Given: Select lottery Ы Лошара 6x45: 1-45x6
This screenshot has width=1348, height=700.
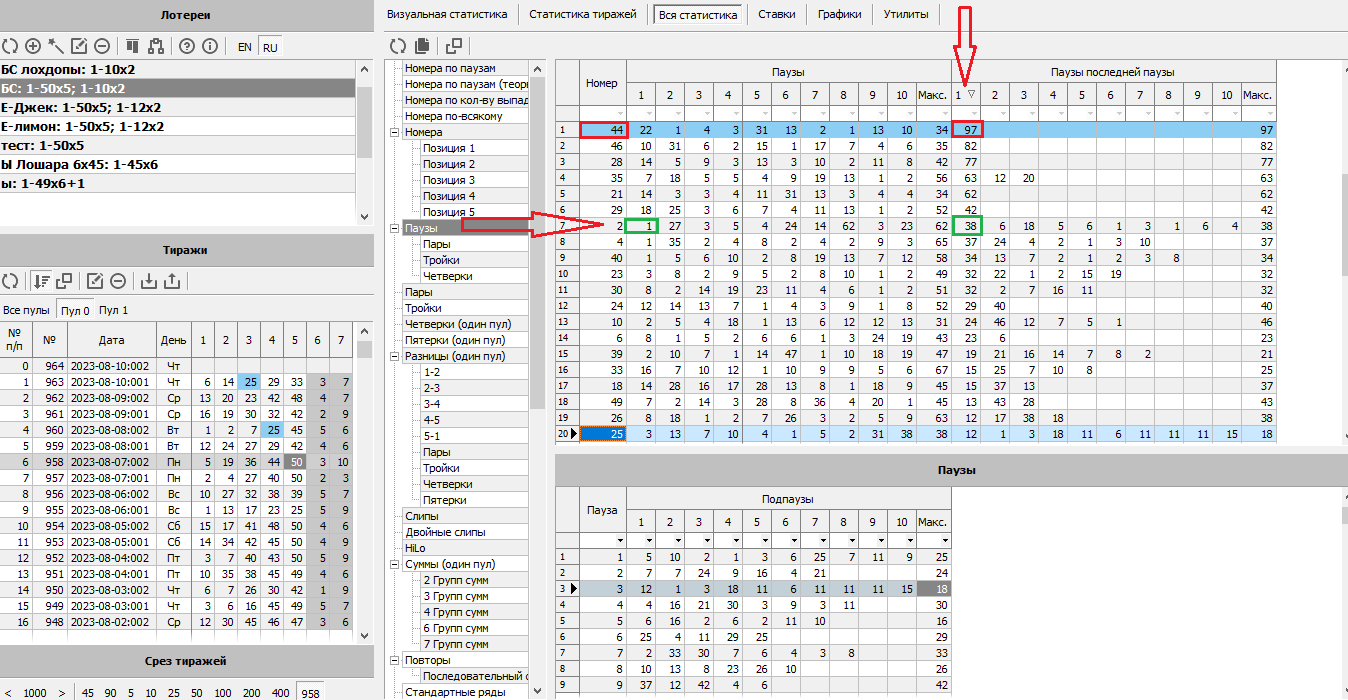Looking at the screenshot, I should [x=178, y=165].
